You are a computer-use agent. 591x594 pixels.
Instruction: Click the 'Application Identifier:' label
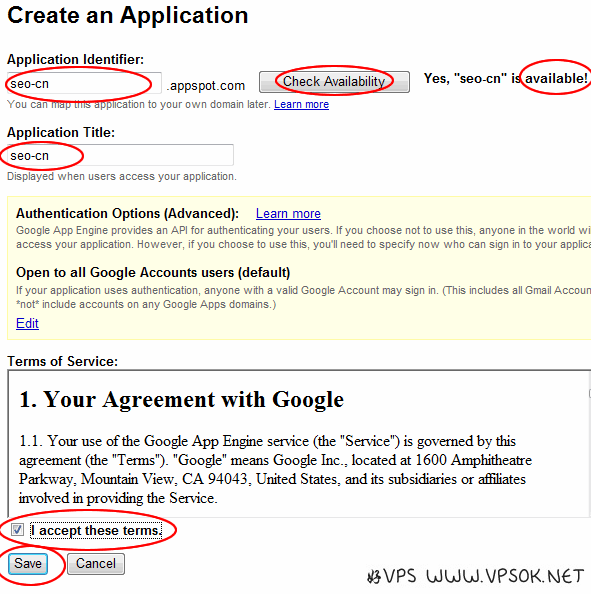75,59
